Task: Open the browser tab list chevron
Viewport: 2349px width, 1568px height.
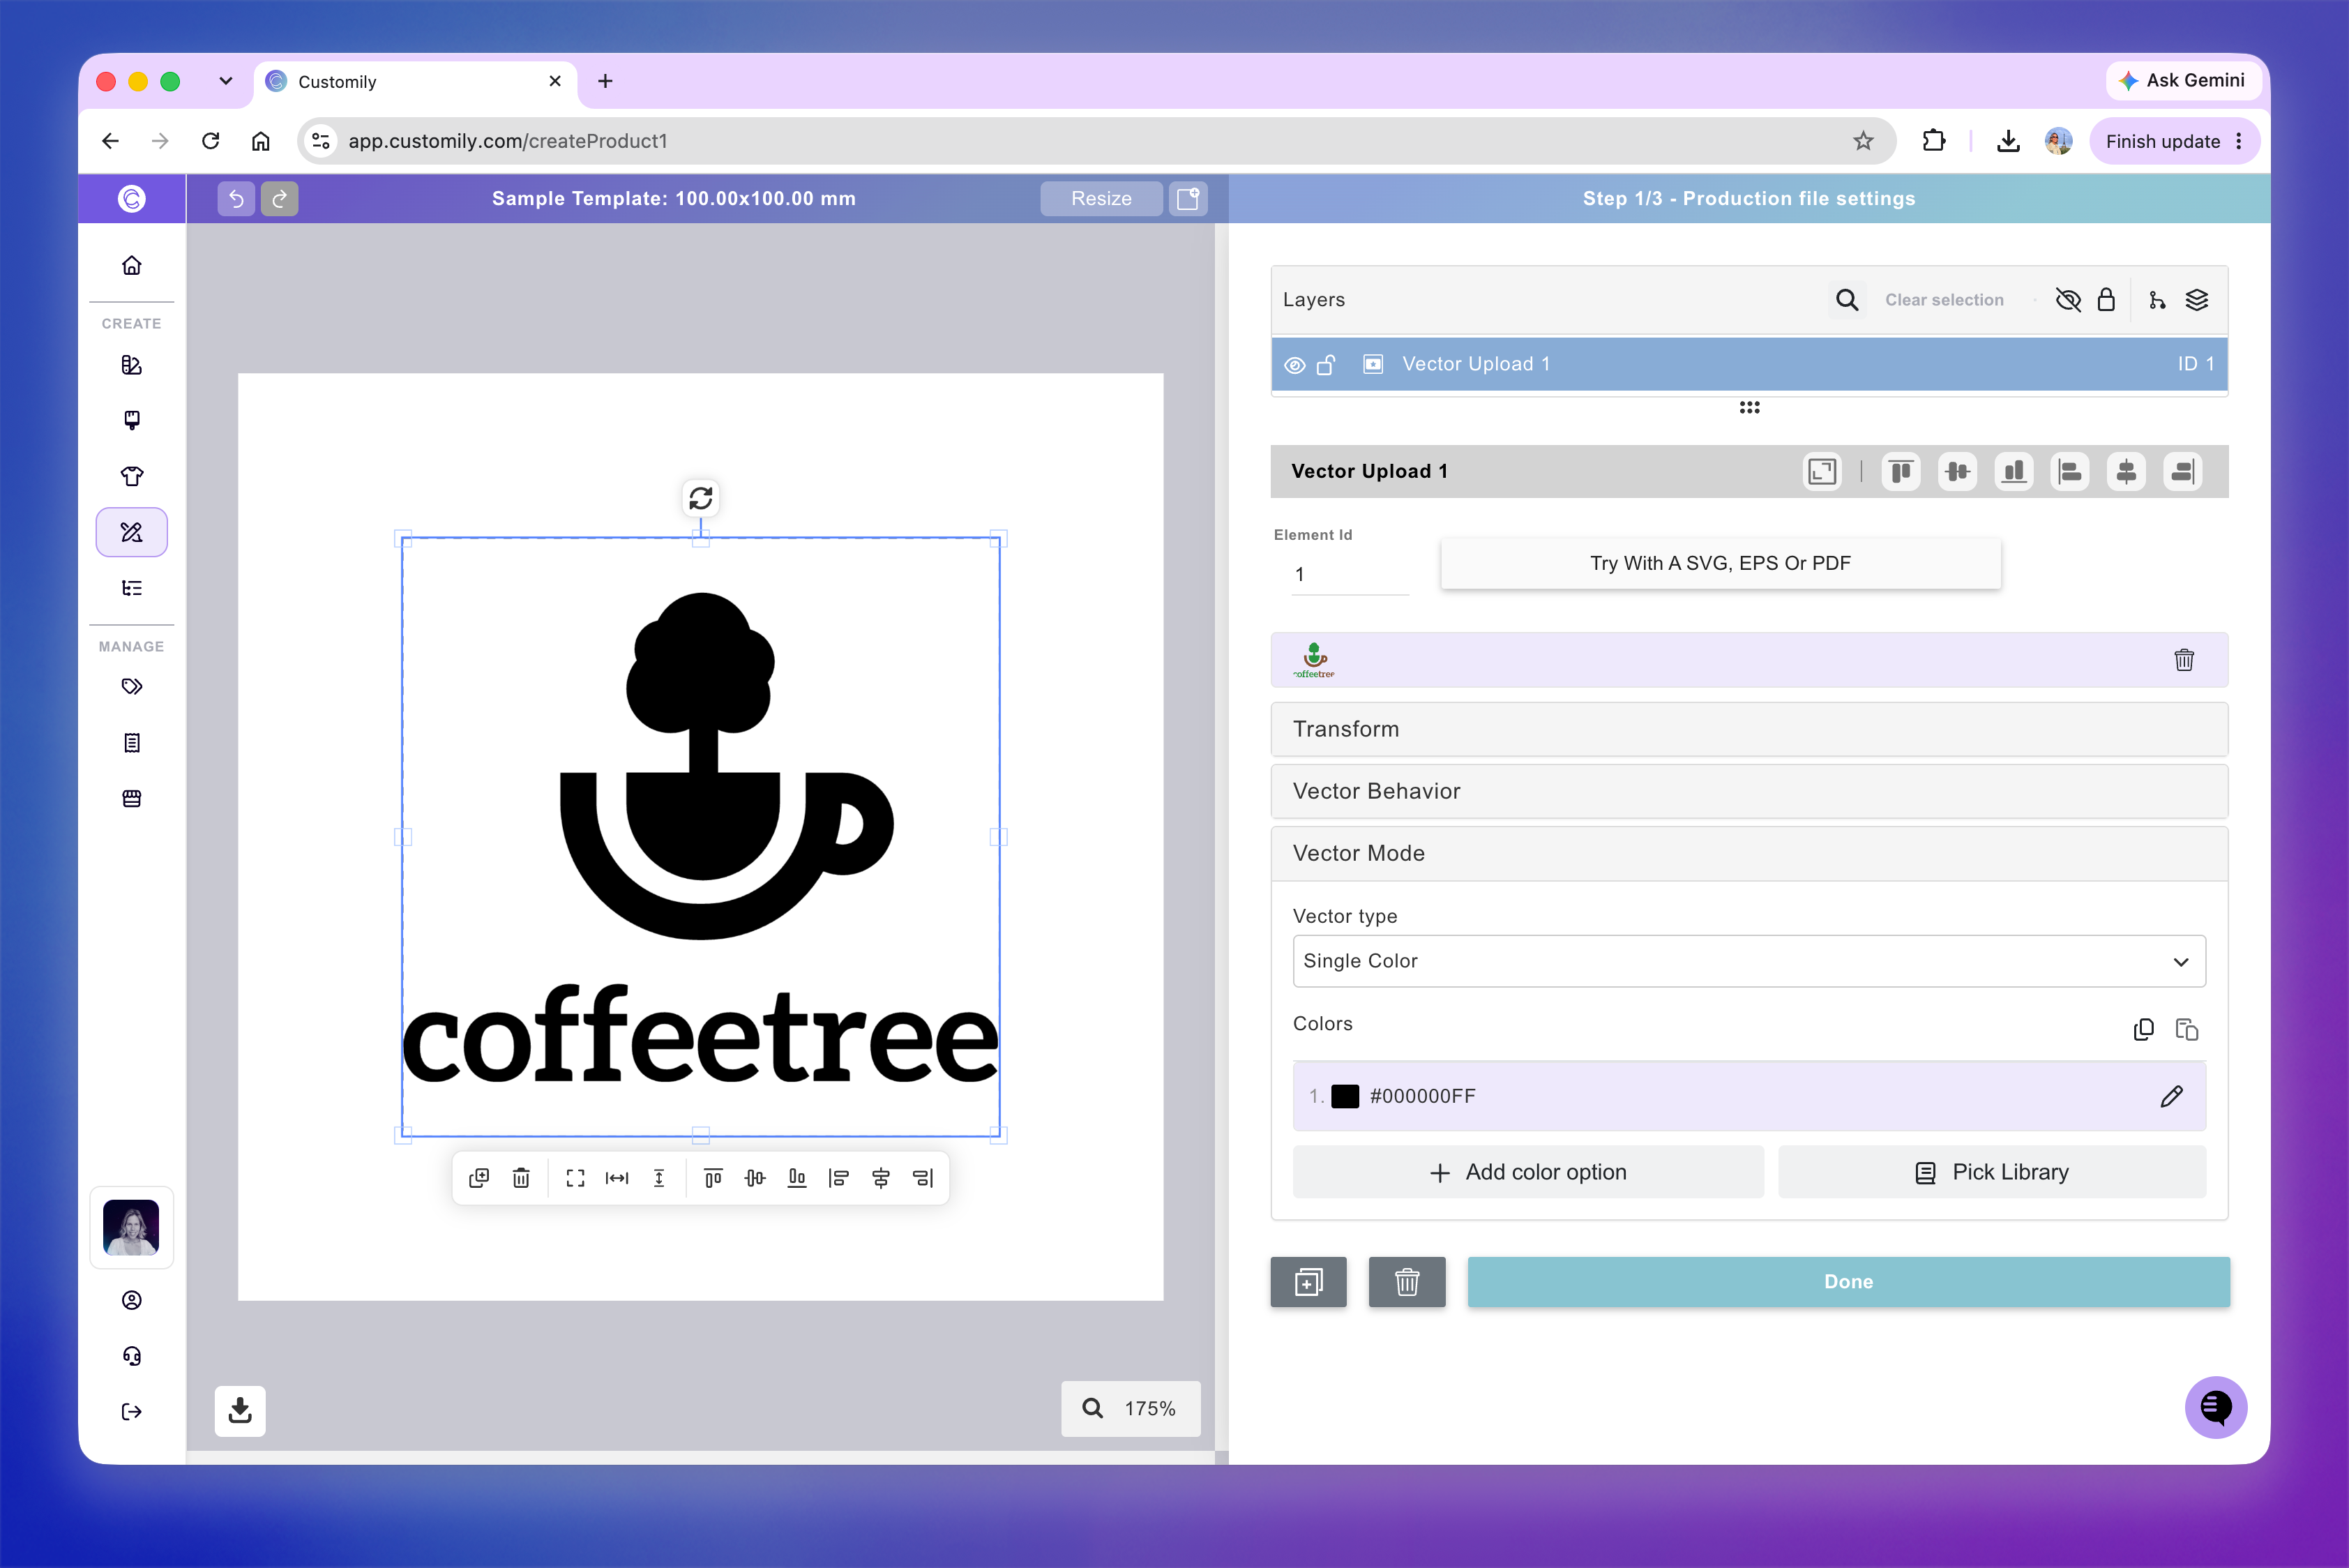Action: coord(226,81)
